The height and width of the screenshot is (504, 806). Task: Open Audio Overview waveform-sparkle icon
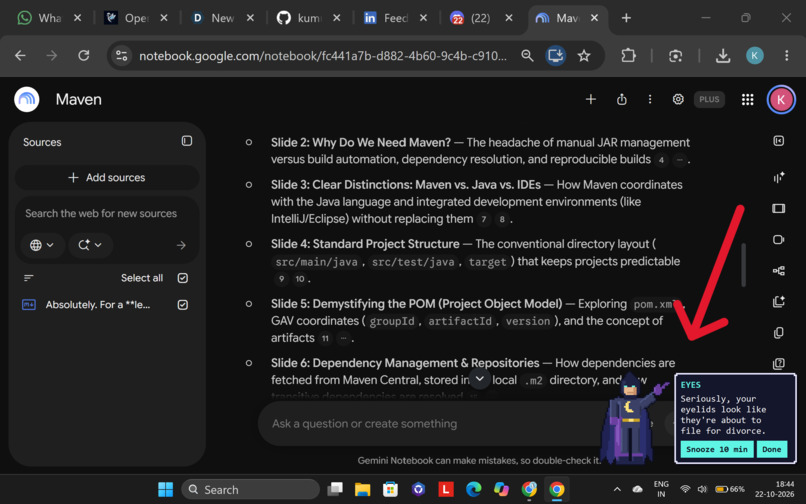point(778,177)
